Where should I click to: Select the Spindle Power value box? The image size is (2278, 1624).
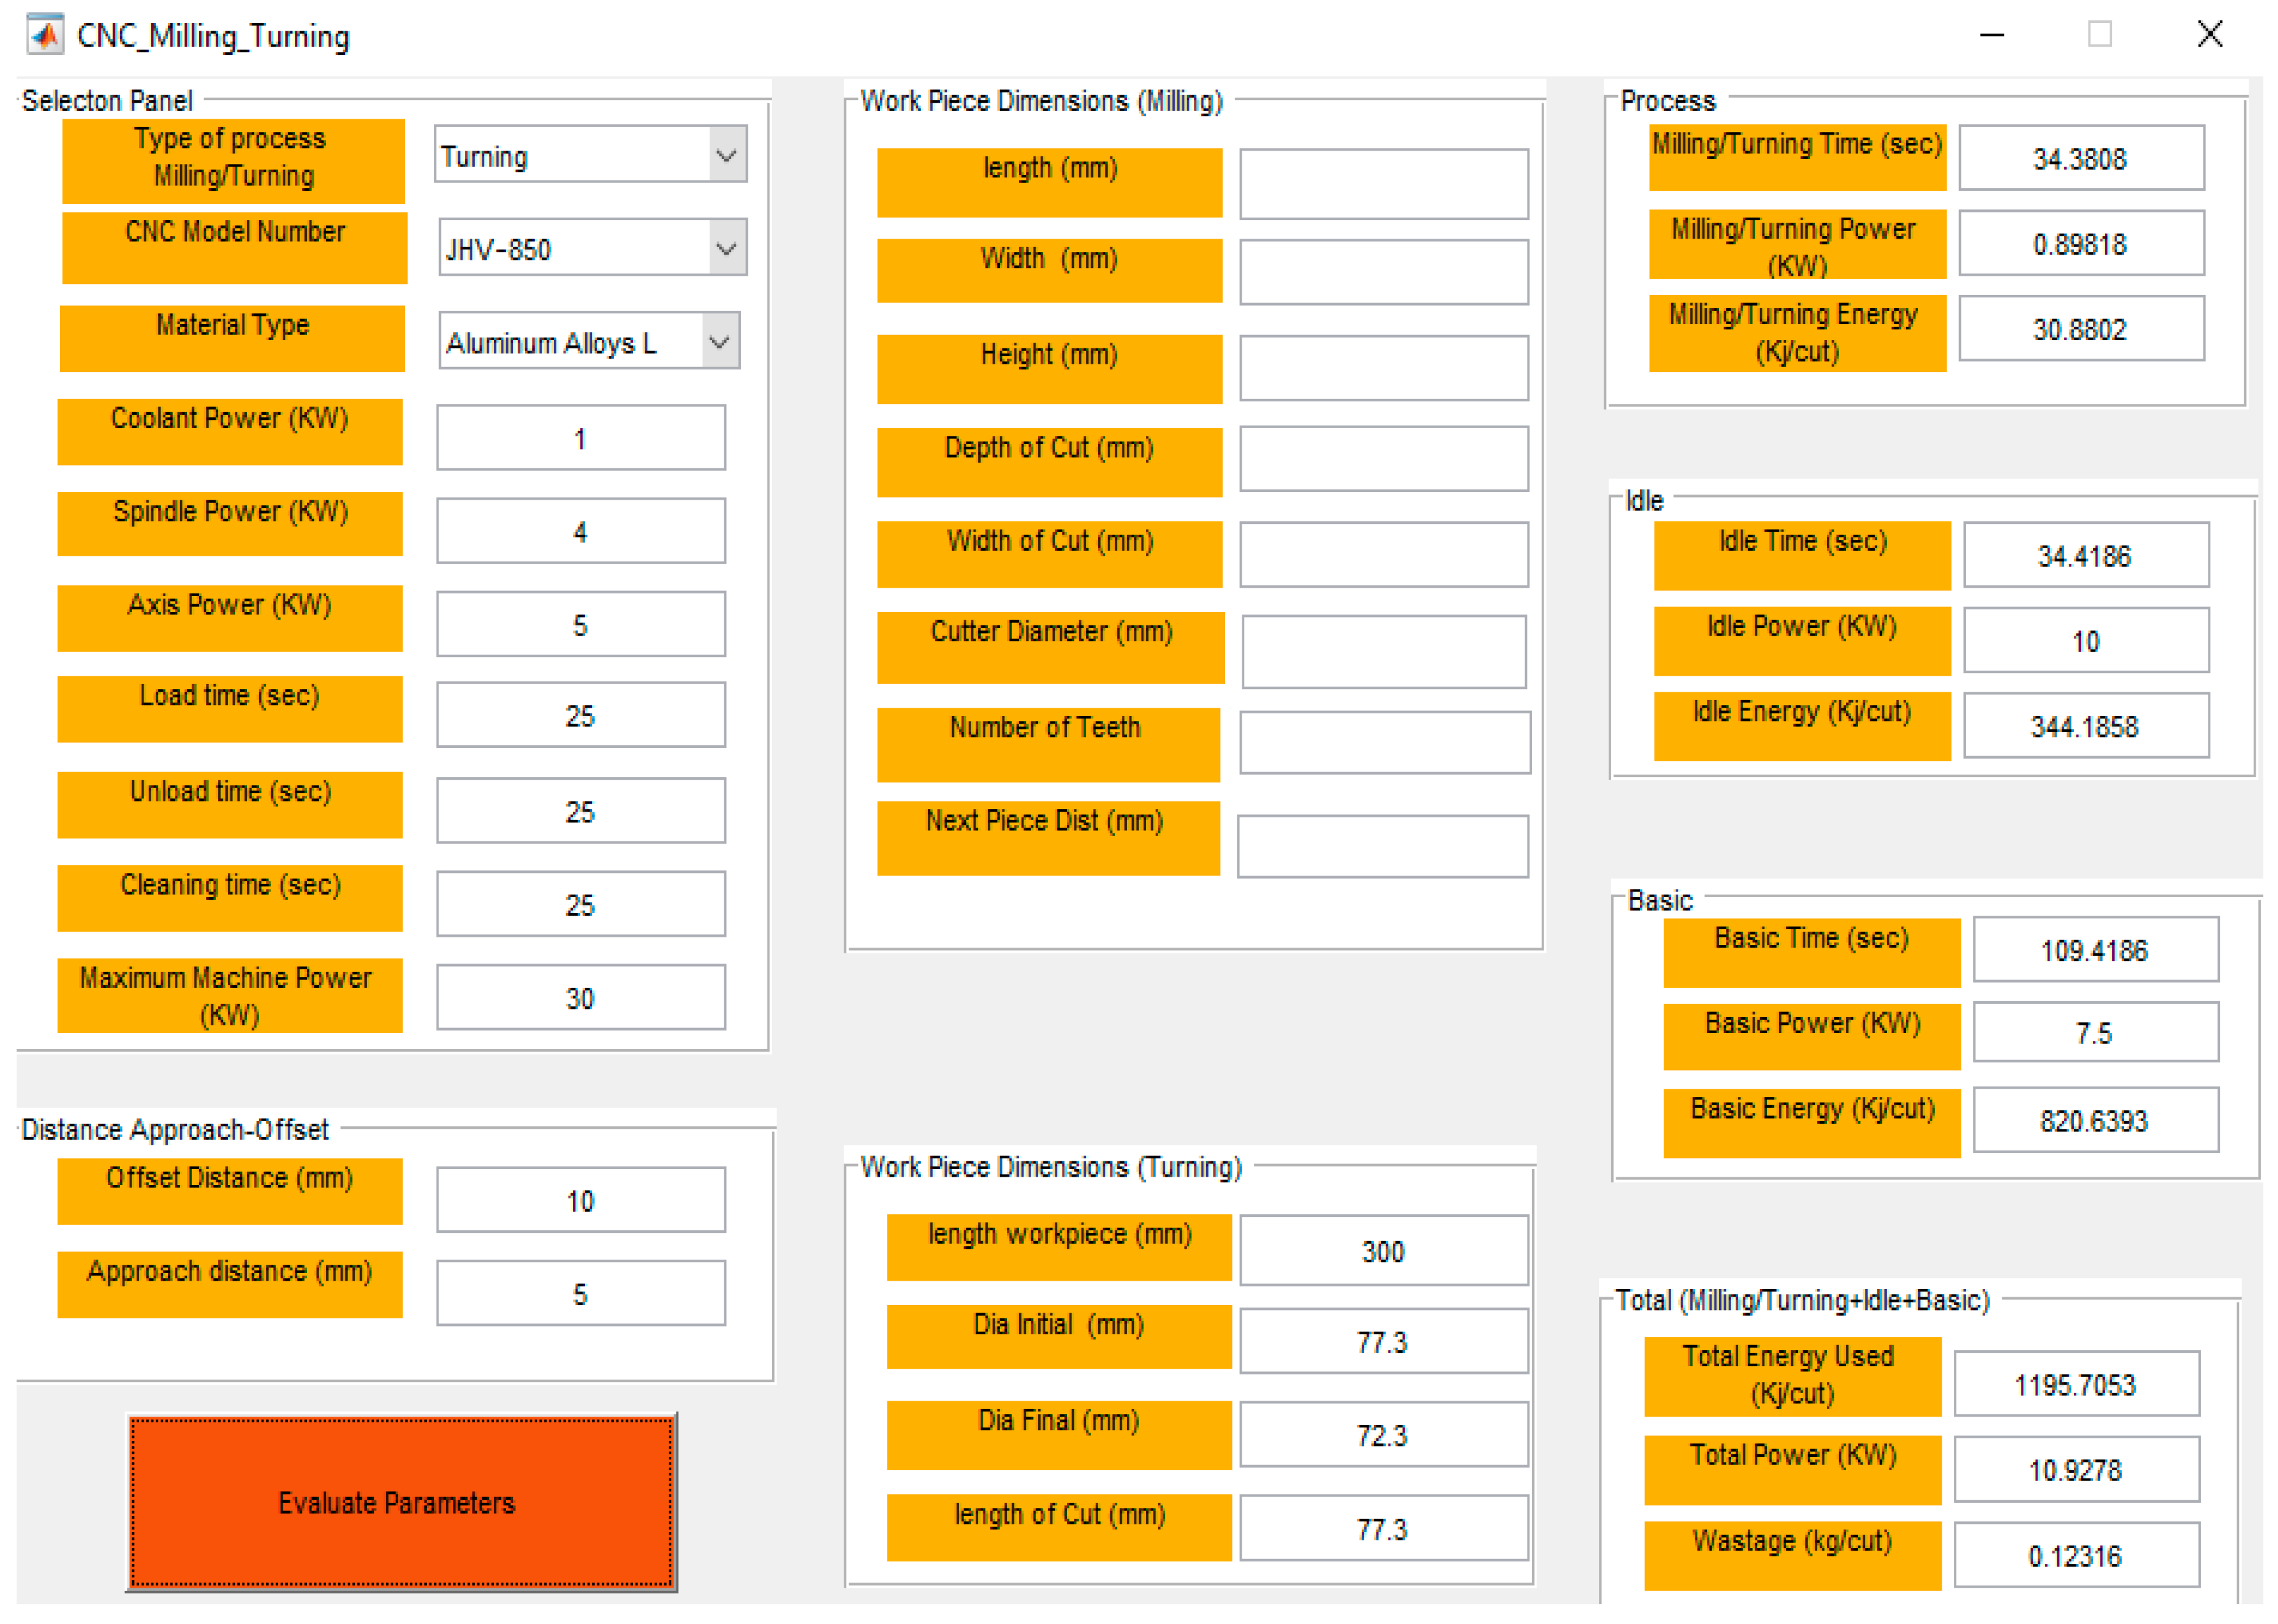pos(580,531)
